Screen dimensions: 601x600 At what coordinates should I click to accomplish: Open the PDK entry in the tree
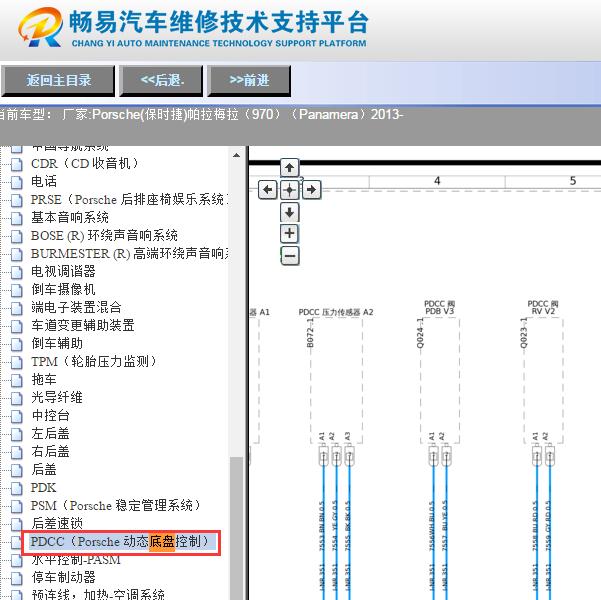click(x=43, y=488)
